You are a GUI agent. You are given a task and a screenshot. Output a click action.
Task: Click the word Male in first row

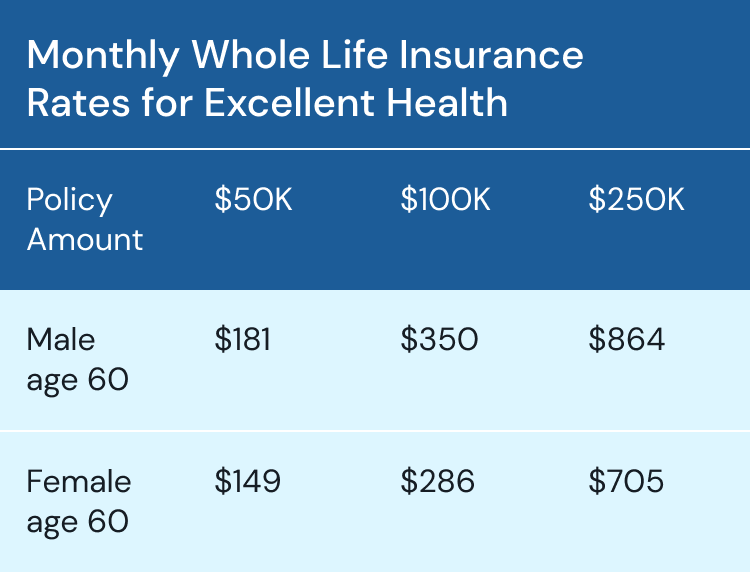61,340
